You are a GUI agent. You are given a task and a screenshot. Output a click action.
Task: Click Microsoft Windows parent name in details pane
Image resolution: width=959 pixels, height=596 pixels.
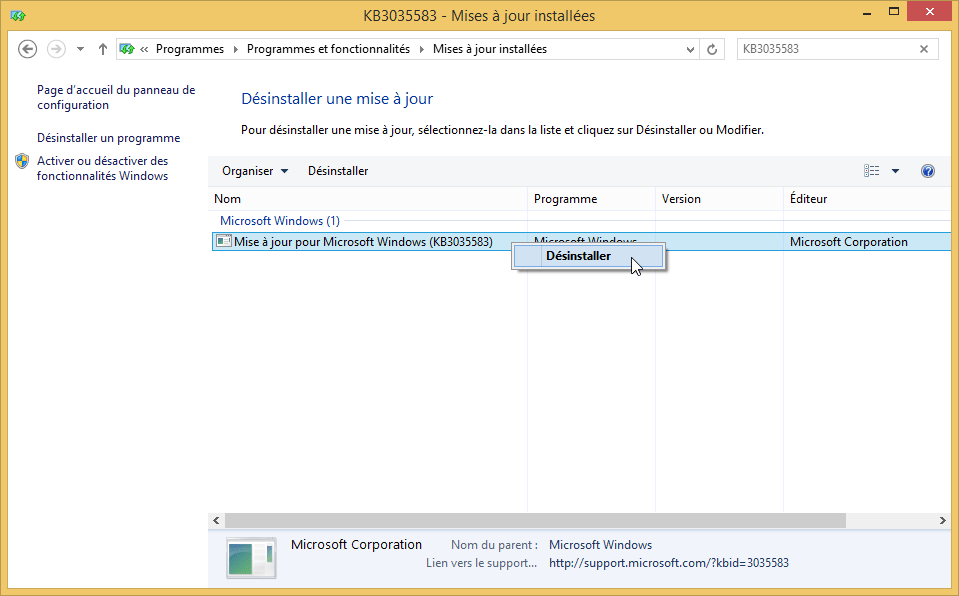(601, 545)
